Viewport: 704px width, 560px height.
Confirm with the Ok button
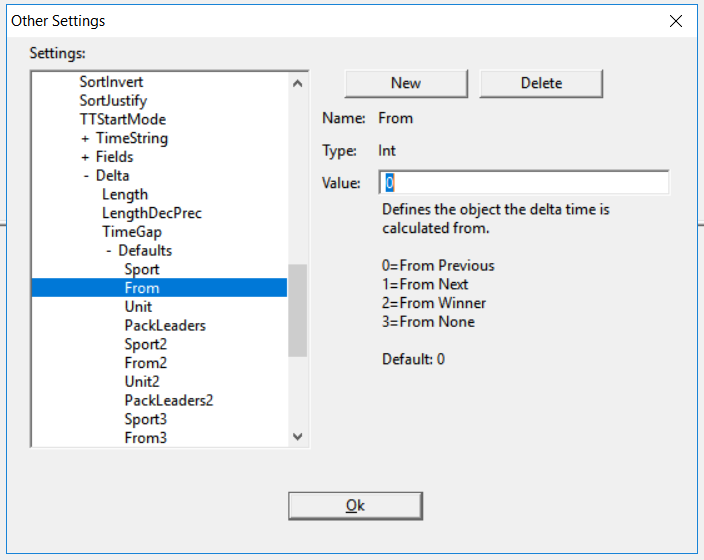click(355, 506)
